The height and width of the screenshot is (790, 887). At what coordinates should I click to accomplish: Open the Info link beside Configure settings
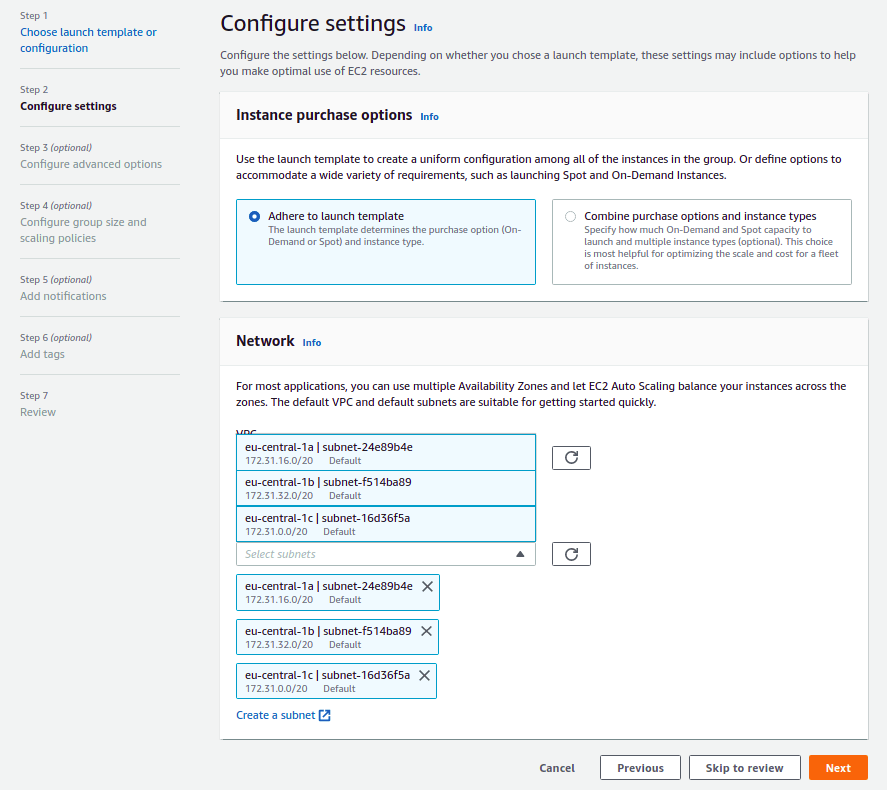(423, 28)
